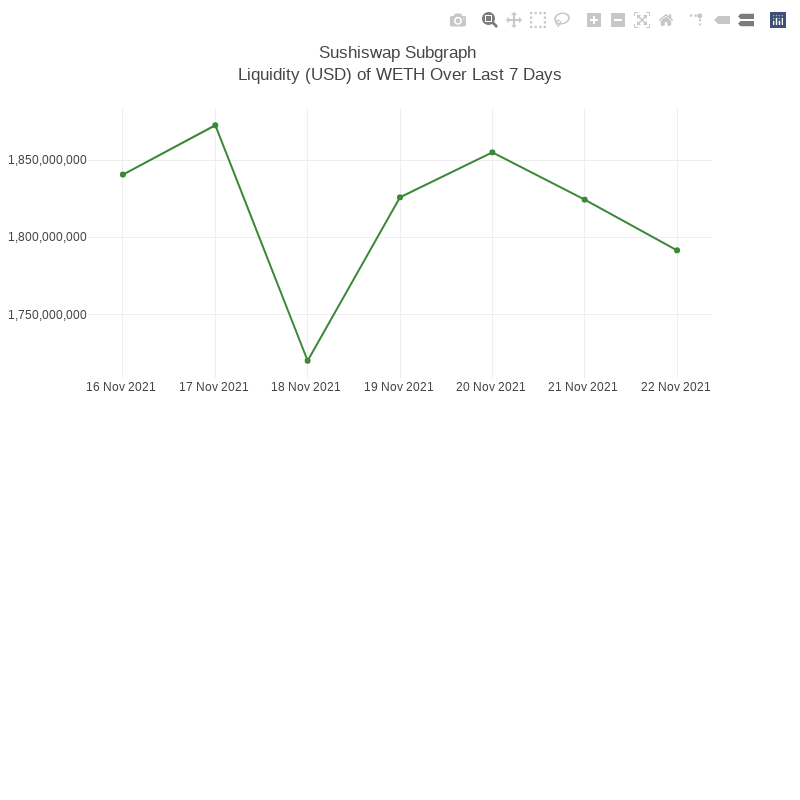Click the 22 Nov 2021 data point

[x=677, y=251]
